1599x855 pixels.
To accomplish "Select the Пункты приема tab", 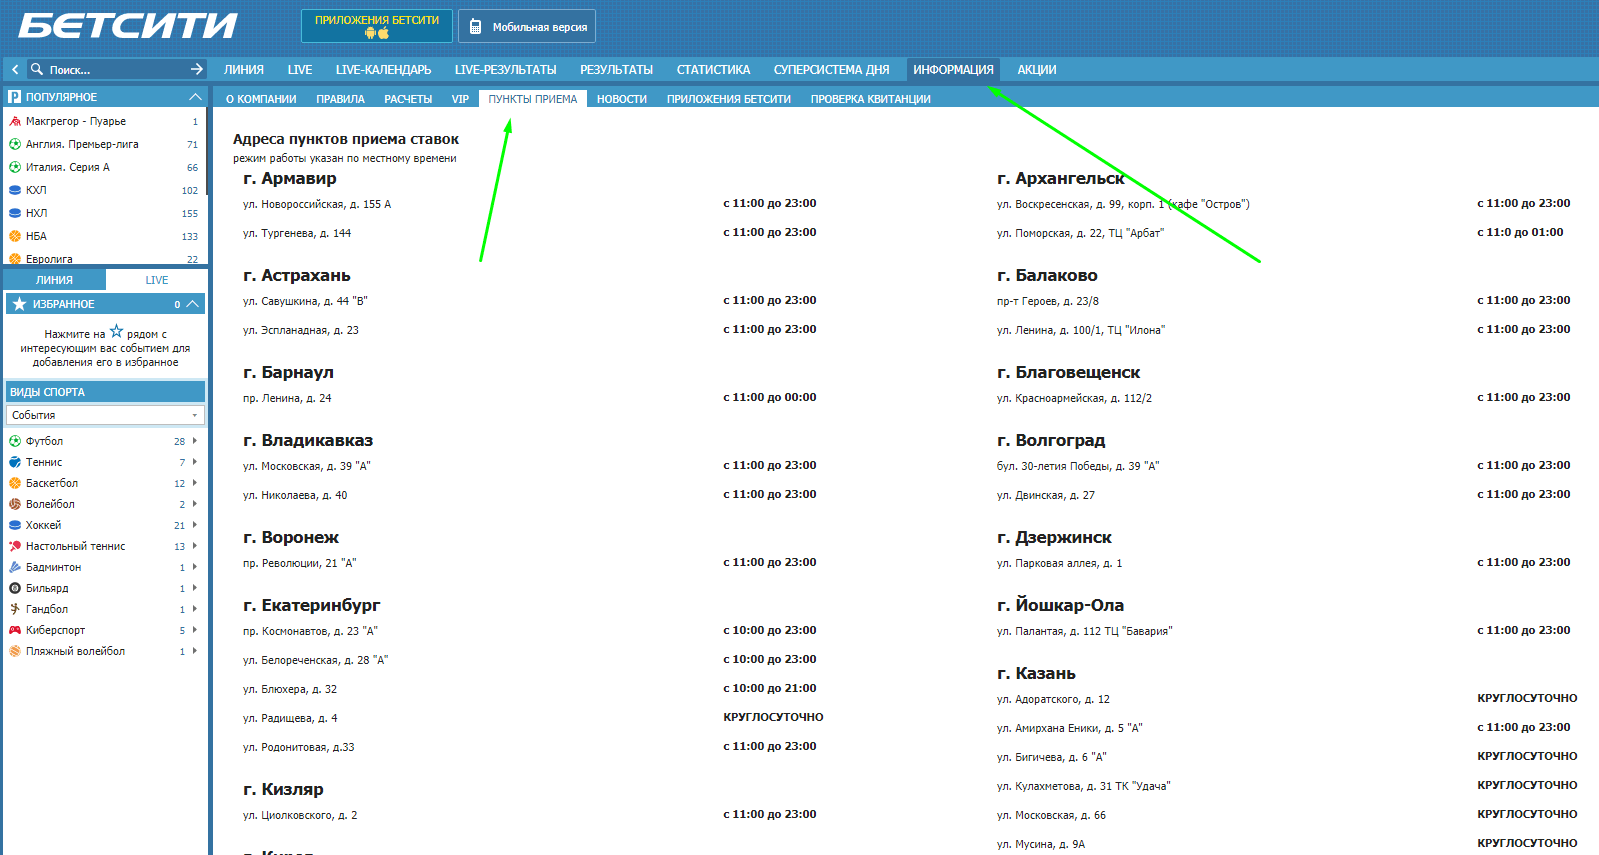I will pos(533,99).
